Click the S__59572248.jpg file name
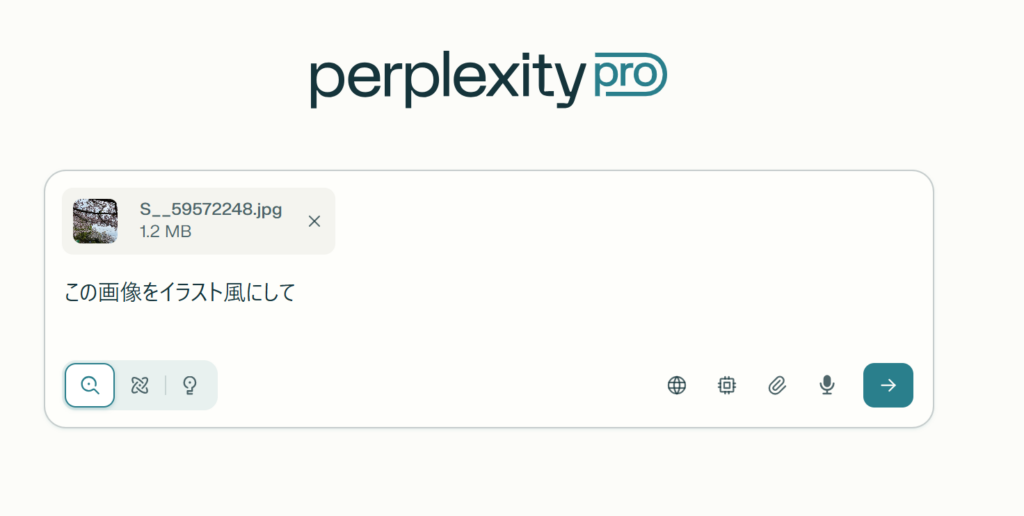Viewport: 1024px width, 516px height. point(210,210)
